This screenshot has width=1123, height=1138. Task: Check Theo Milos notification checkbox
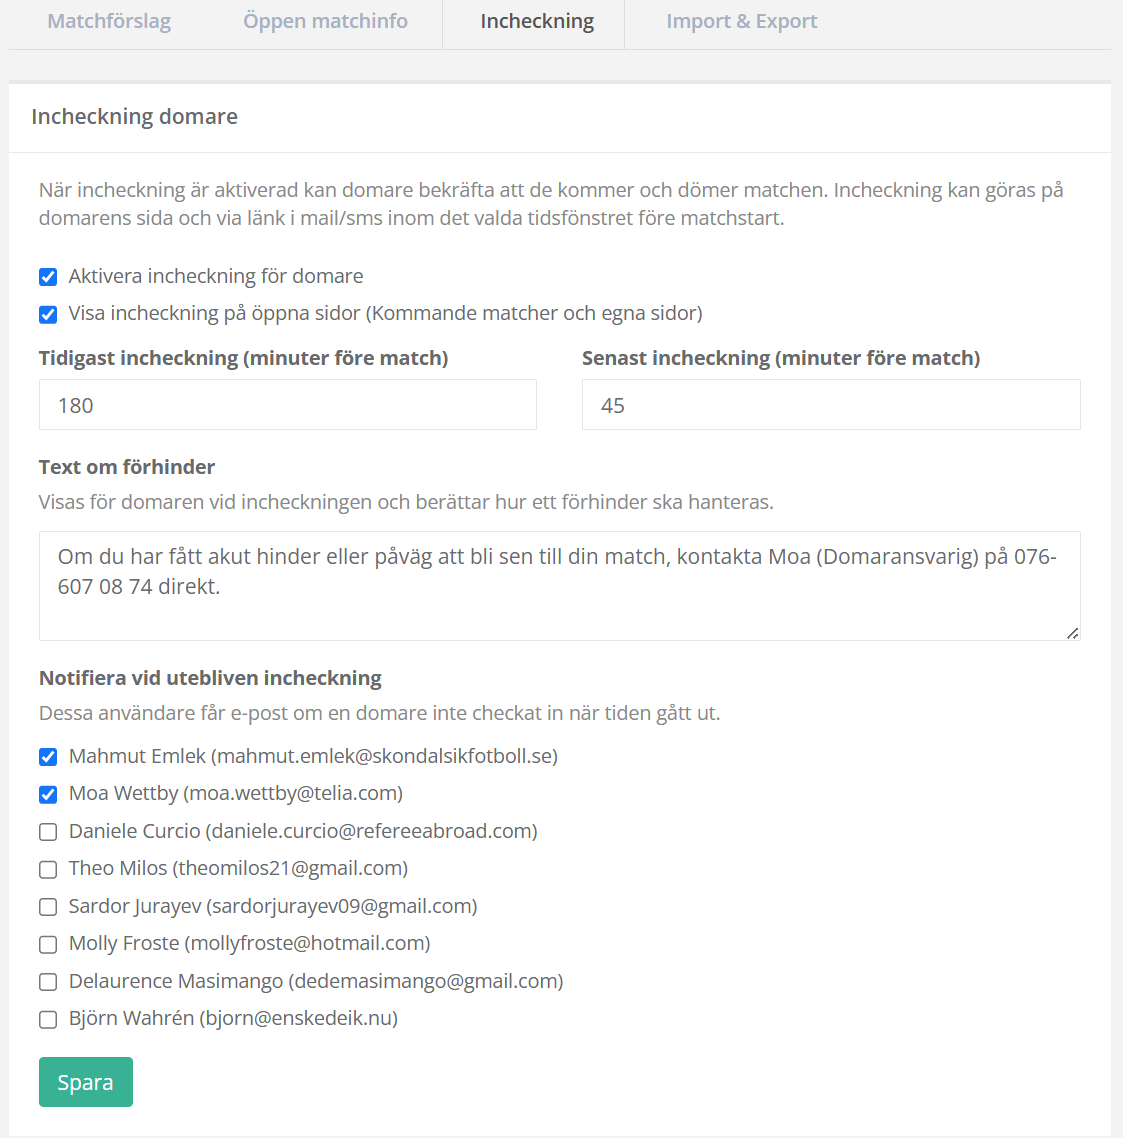coord(48,869)
